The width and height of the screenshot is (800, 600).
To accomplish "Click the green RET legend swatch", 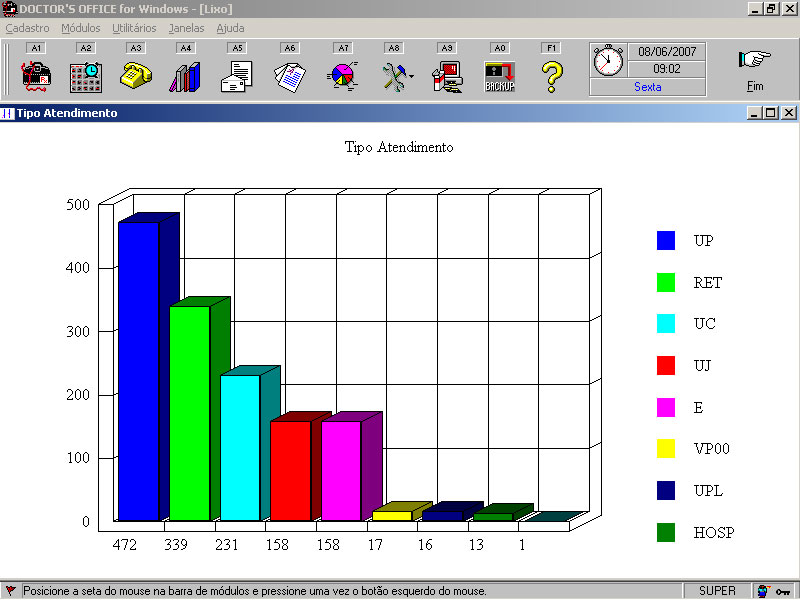I will tap(666, 282).
